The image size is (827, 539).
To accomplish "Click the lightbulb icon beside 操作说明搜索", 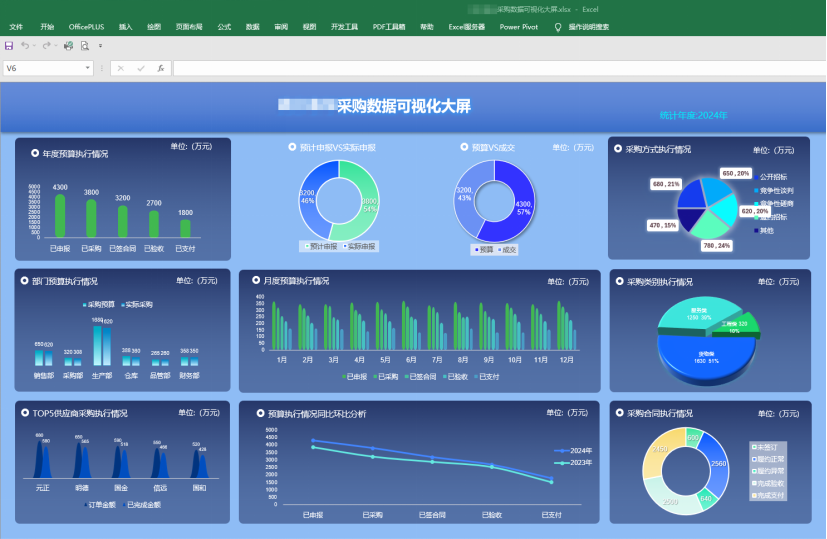I will tap(558, 27).
